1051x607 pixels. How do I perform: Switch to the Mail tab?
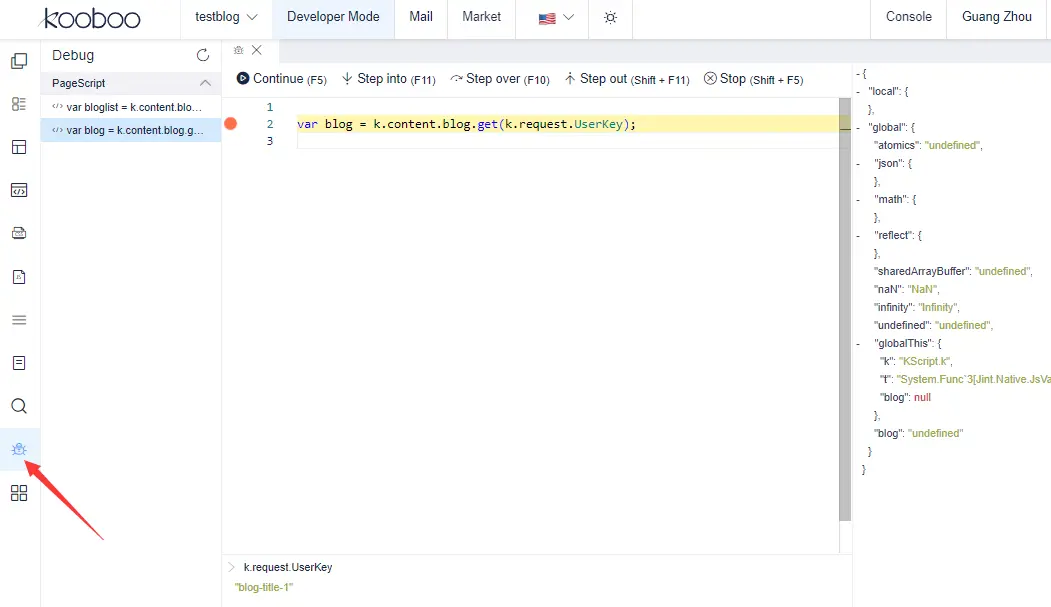pyautogui.click(x=421, y=17)
